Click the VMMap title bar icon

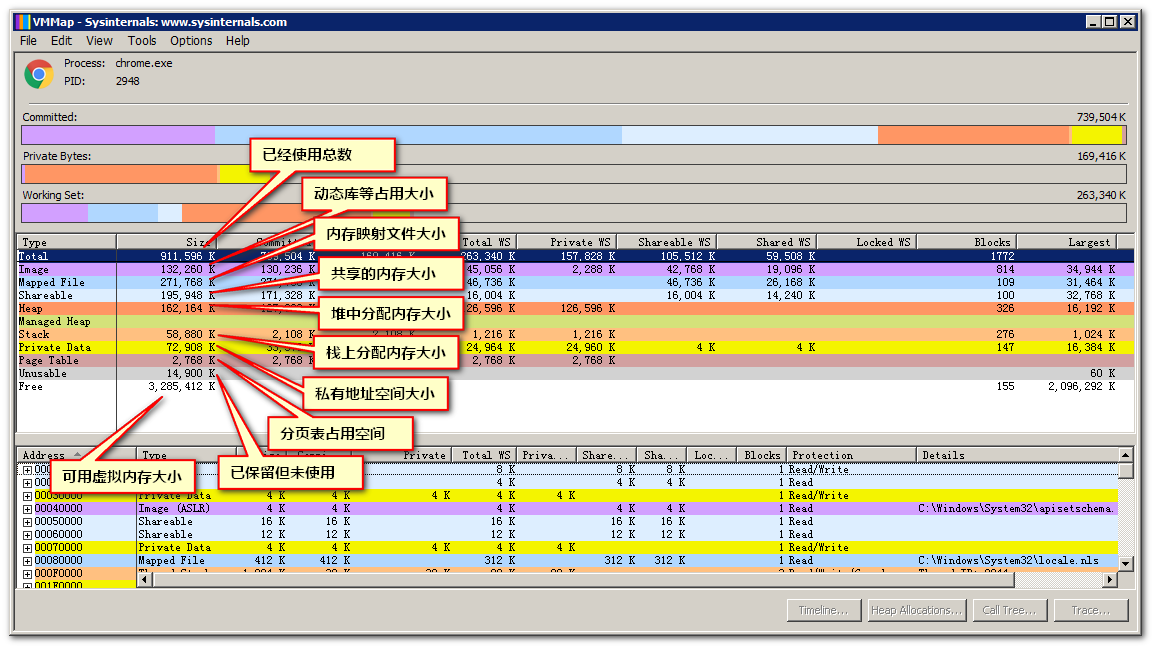tap(22, 21)
